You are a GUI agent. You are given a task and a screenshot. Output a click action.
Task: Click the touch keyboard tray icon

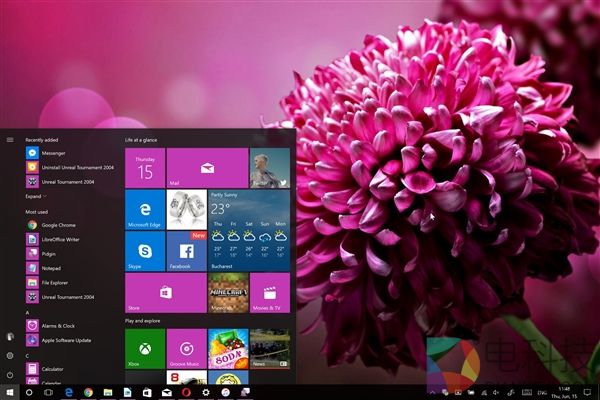(x=527, y=392)
